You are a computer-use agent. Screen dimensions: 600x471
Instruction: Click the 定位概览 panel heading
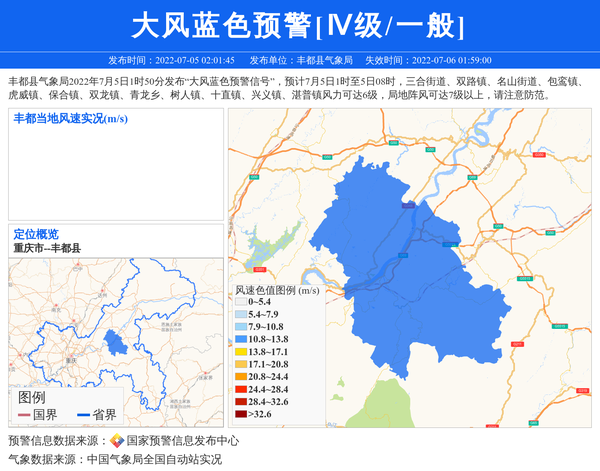pyautogui.click(x=36, y=234)
